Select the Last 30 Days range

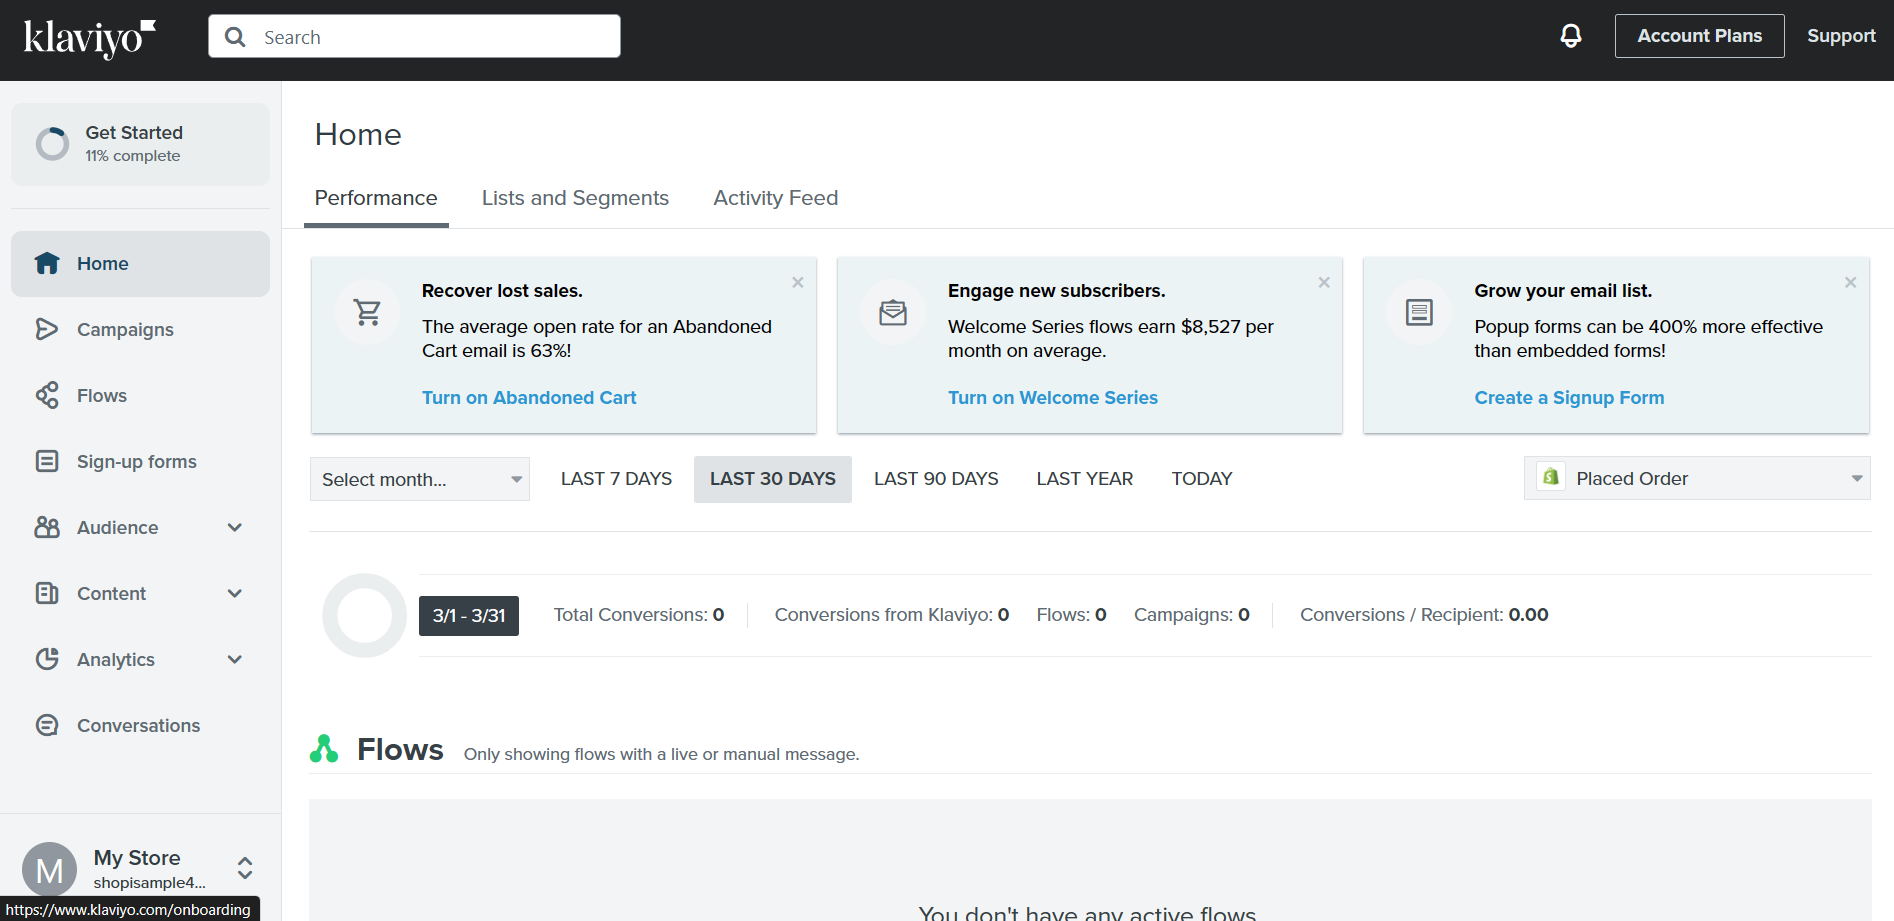tap(773, 479)
